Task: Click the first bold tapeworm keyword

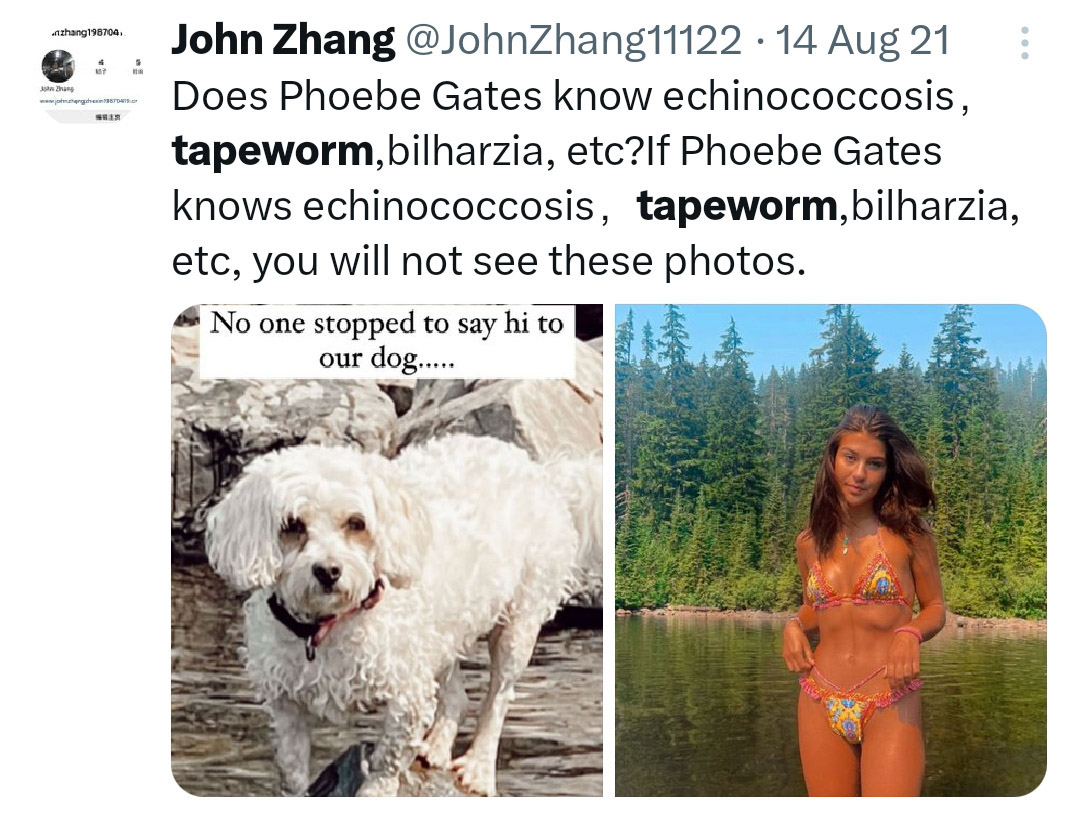Action: [x=272, y=151]
